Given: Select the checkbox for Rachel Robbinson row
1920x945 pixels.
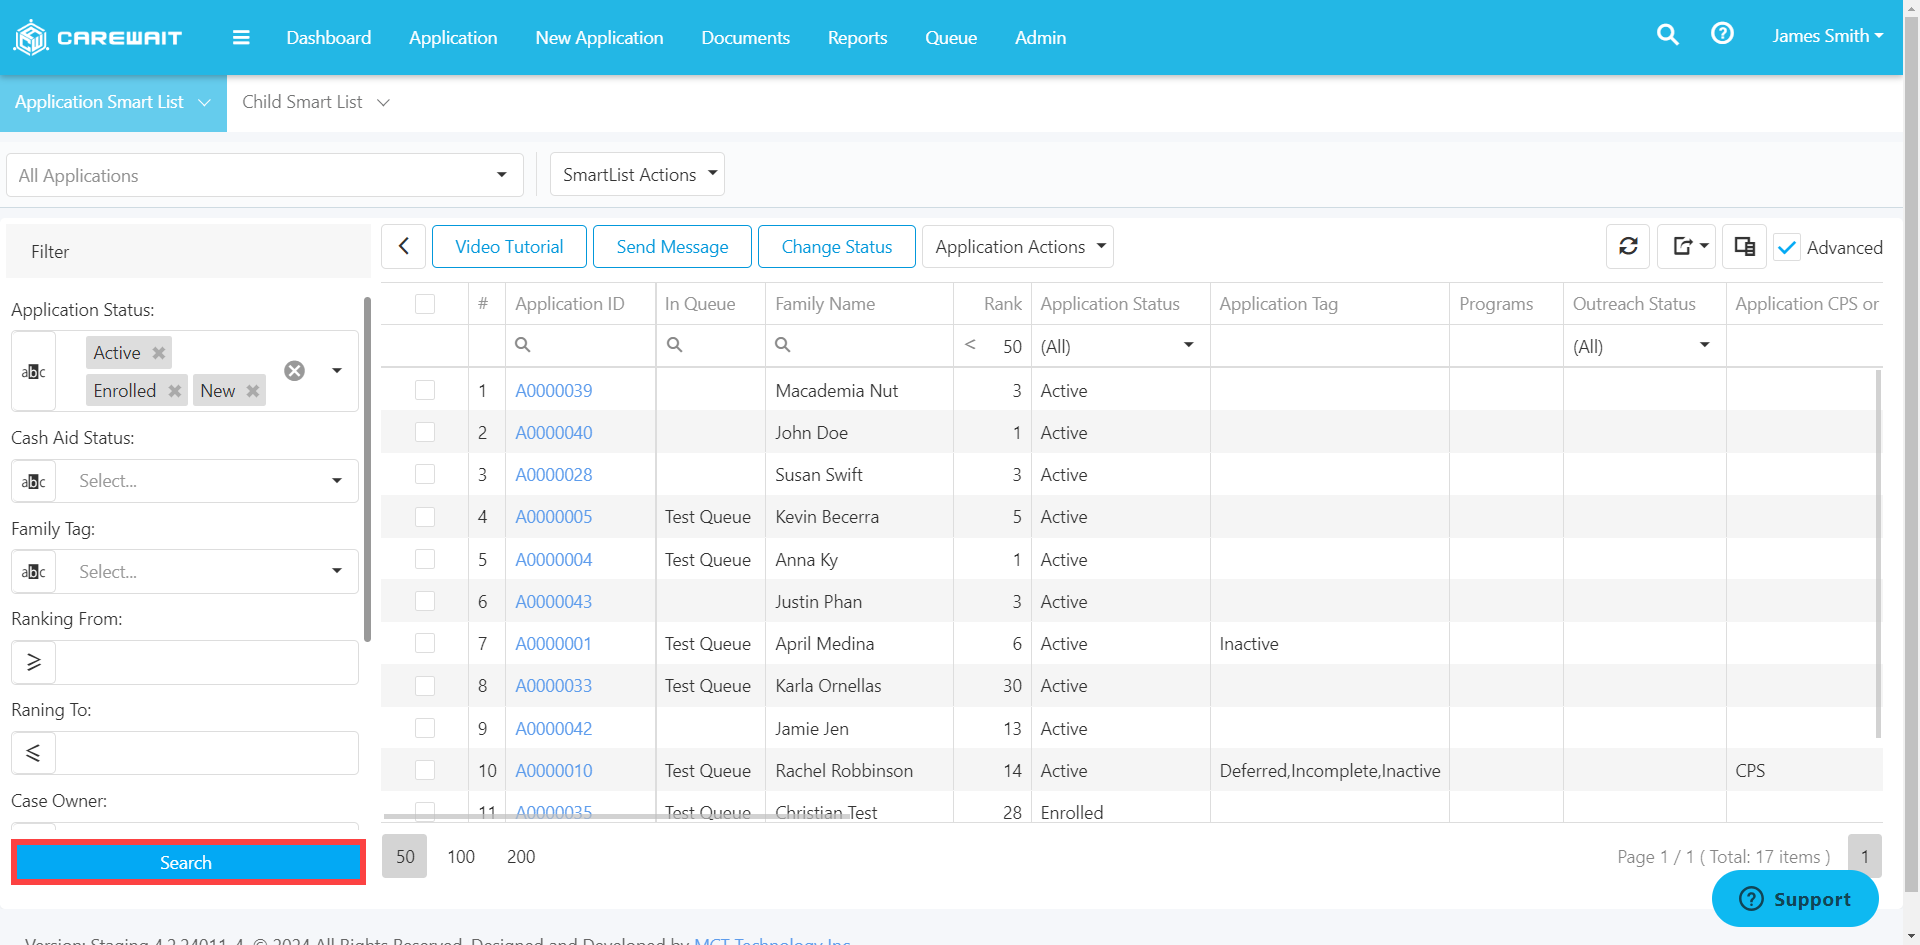Looking at the screenshot, I should (425, 770).
